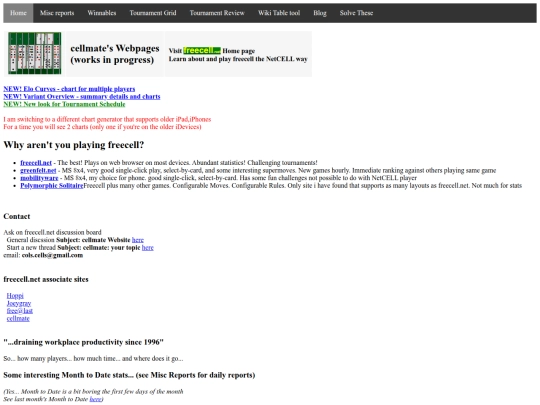Open the mobilityware link

click(39, 178)
